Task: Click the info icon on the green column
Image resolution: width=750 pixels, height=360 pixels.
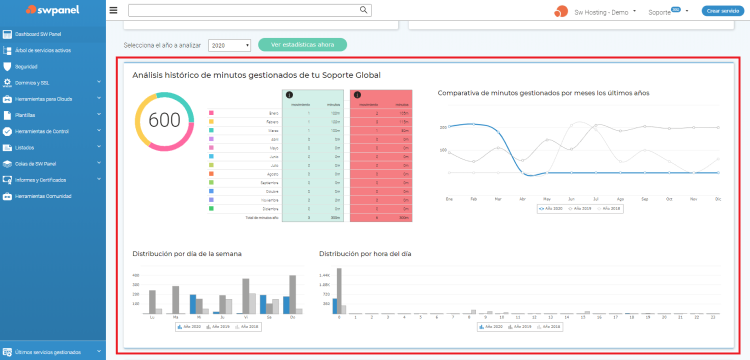Action: coord(289,95)
